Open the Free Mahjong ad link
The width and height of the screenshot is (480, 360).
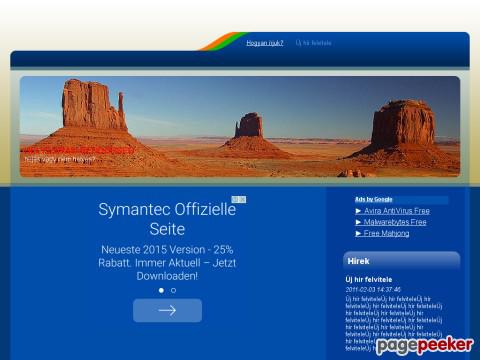point(386,233)
